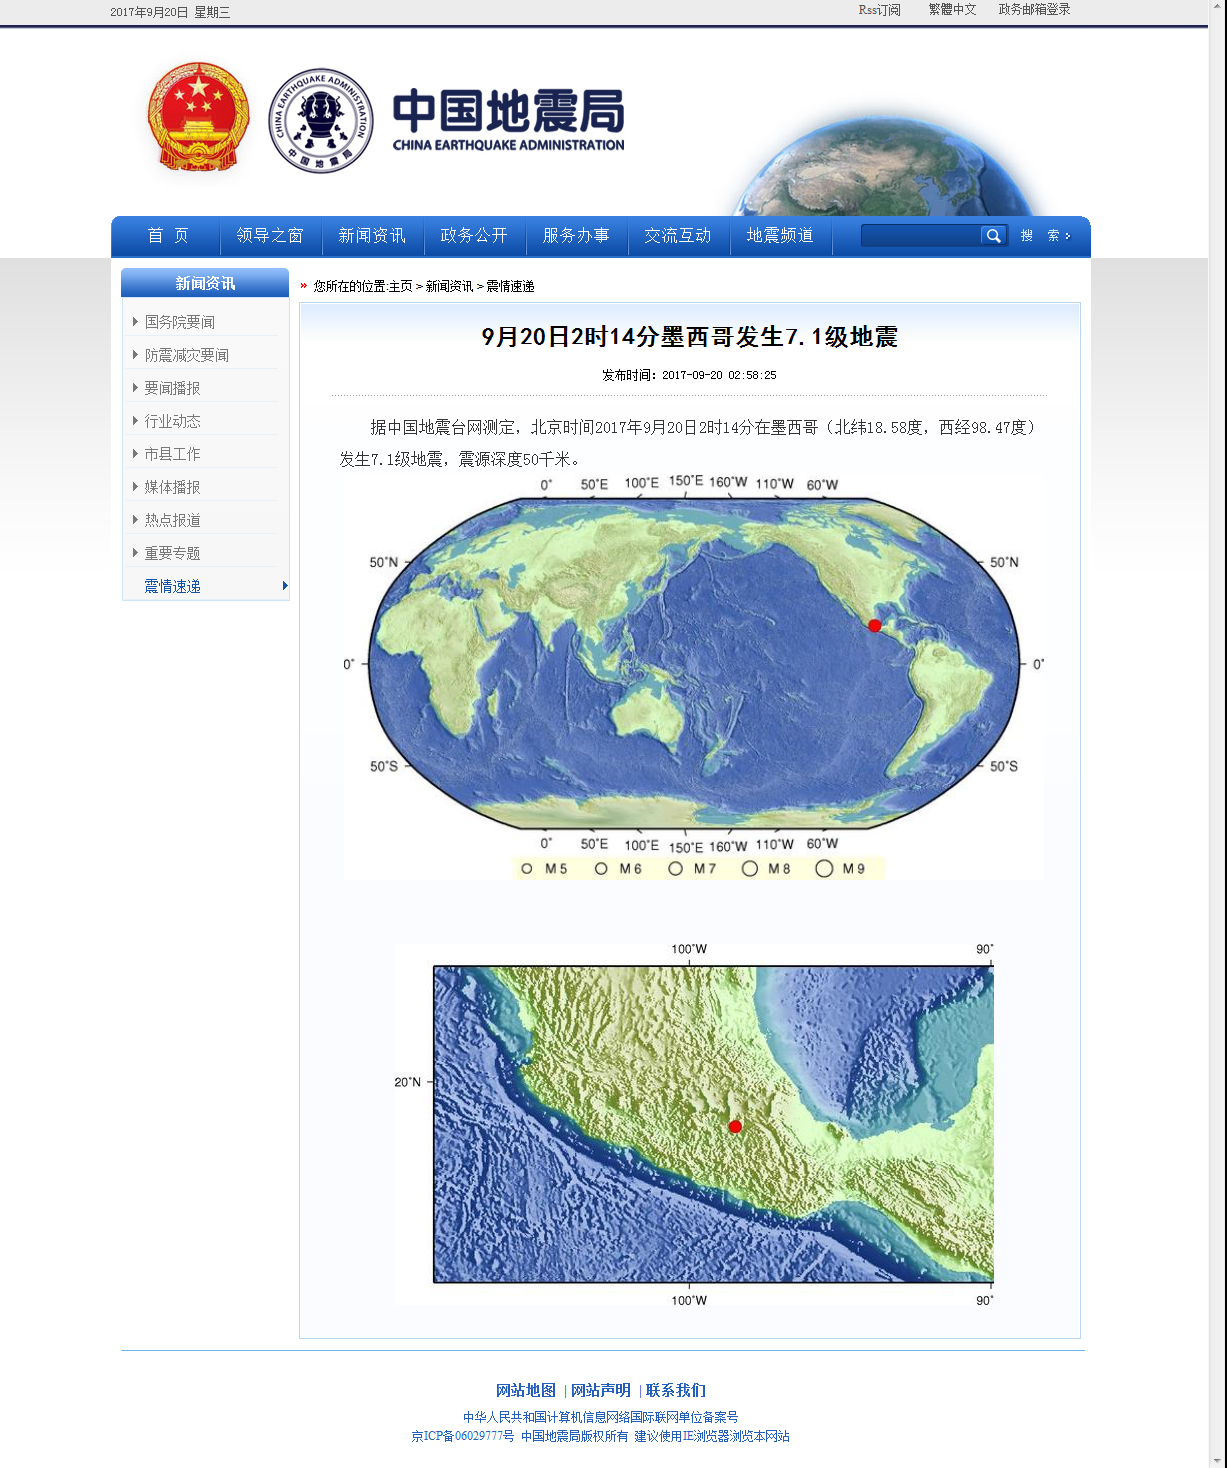The image size is (1227, 1468).
Task: Select 新闻资讯 in the navigation bar
Action: point(372,236)
